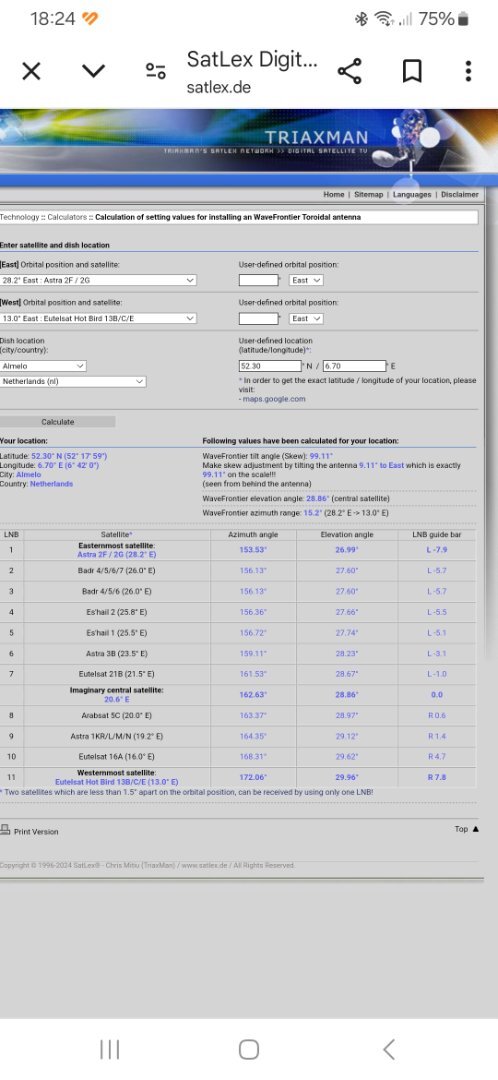The image size is (498, 1080).
Task: Tap the Android recent apps button
Action: tap(110, 1049)
